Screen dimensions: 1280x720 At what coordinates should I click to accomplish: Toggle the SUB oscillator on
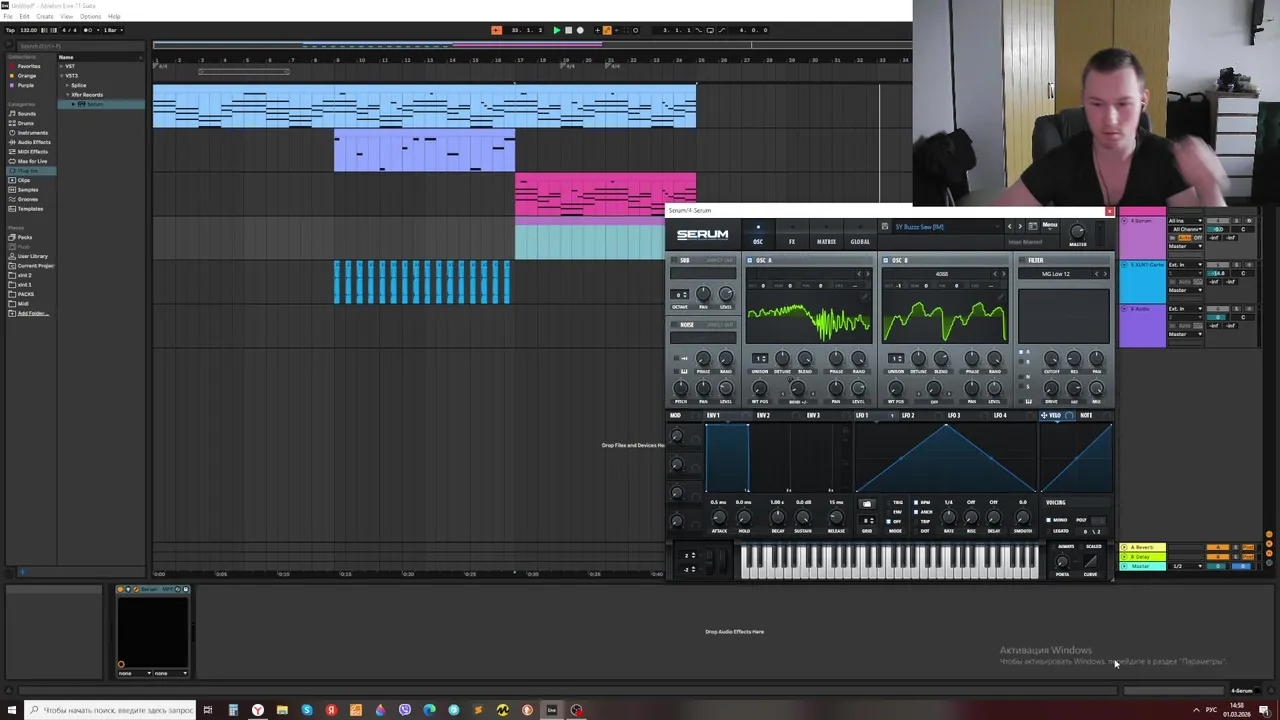[x=674, y=260]
